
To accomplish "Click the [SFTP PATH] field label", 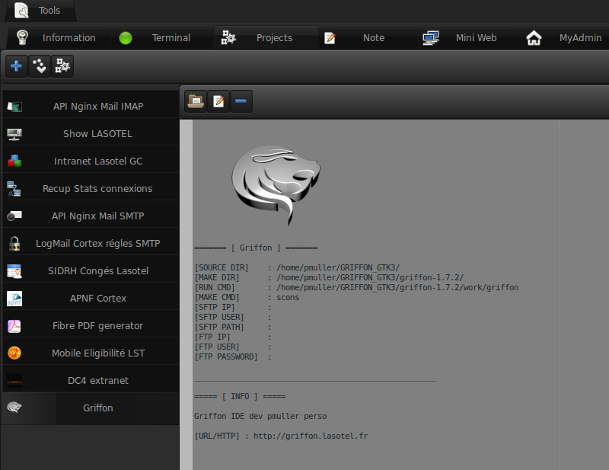I will (219, 327).
